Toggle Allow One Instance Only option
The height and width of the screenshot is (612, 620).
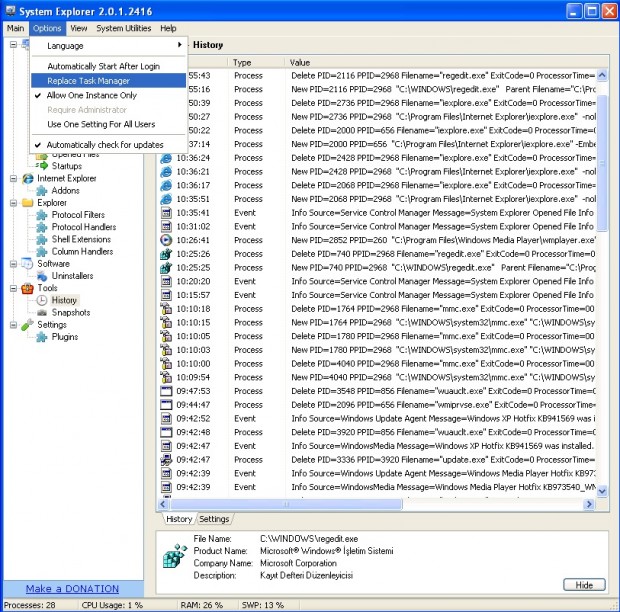(108, 95)
